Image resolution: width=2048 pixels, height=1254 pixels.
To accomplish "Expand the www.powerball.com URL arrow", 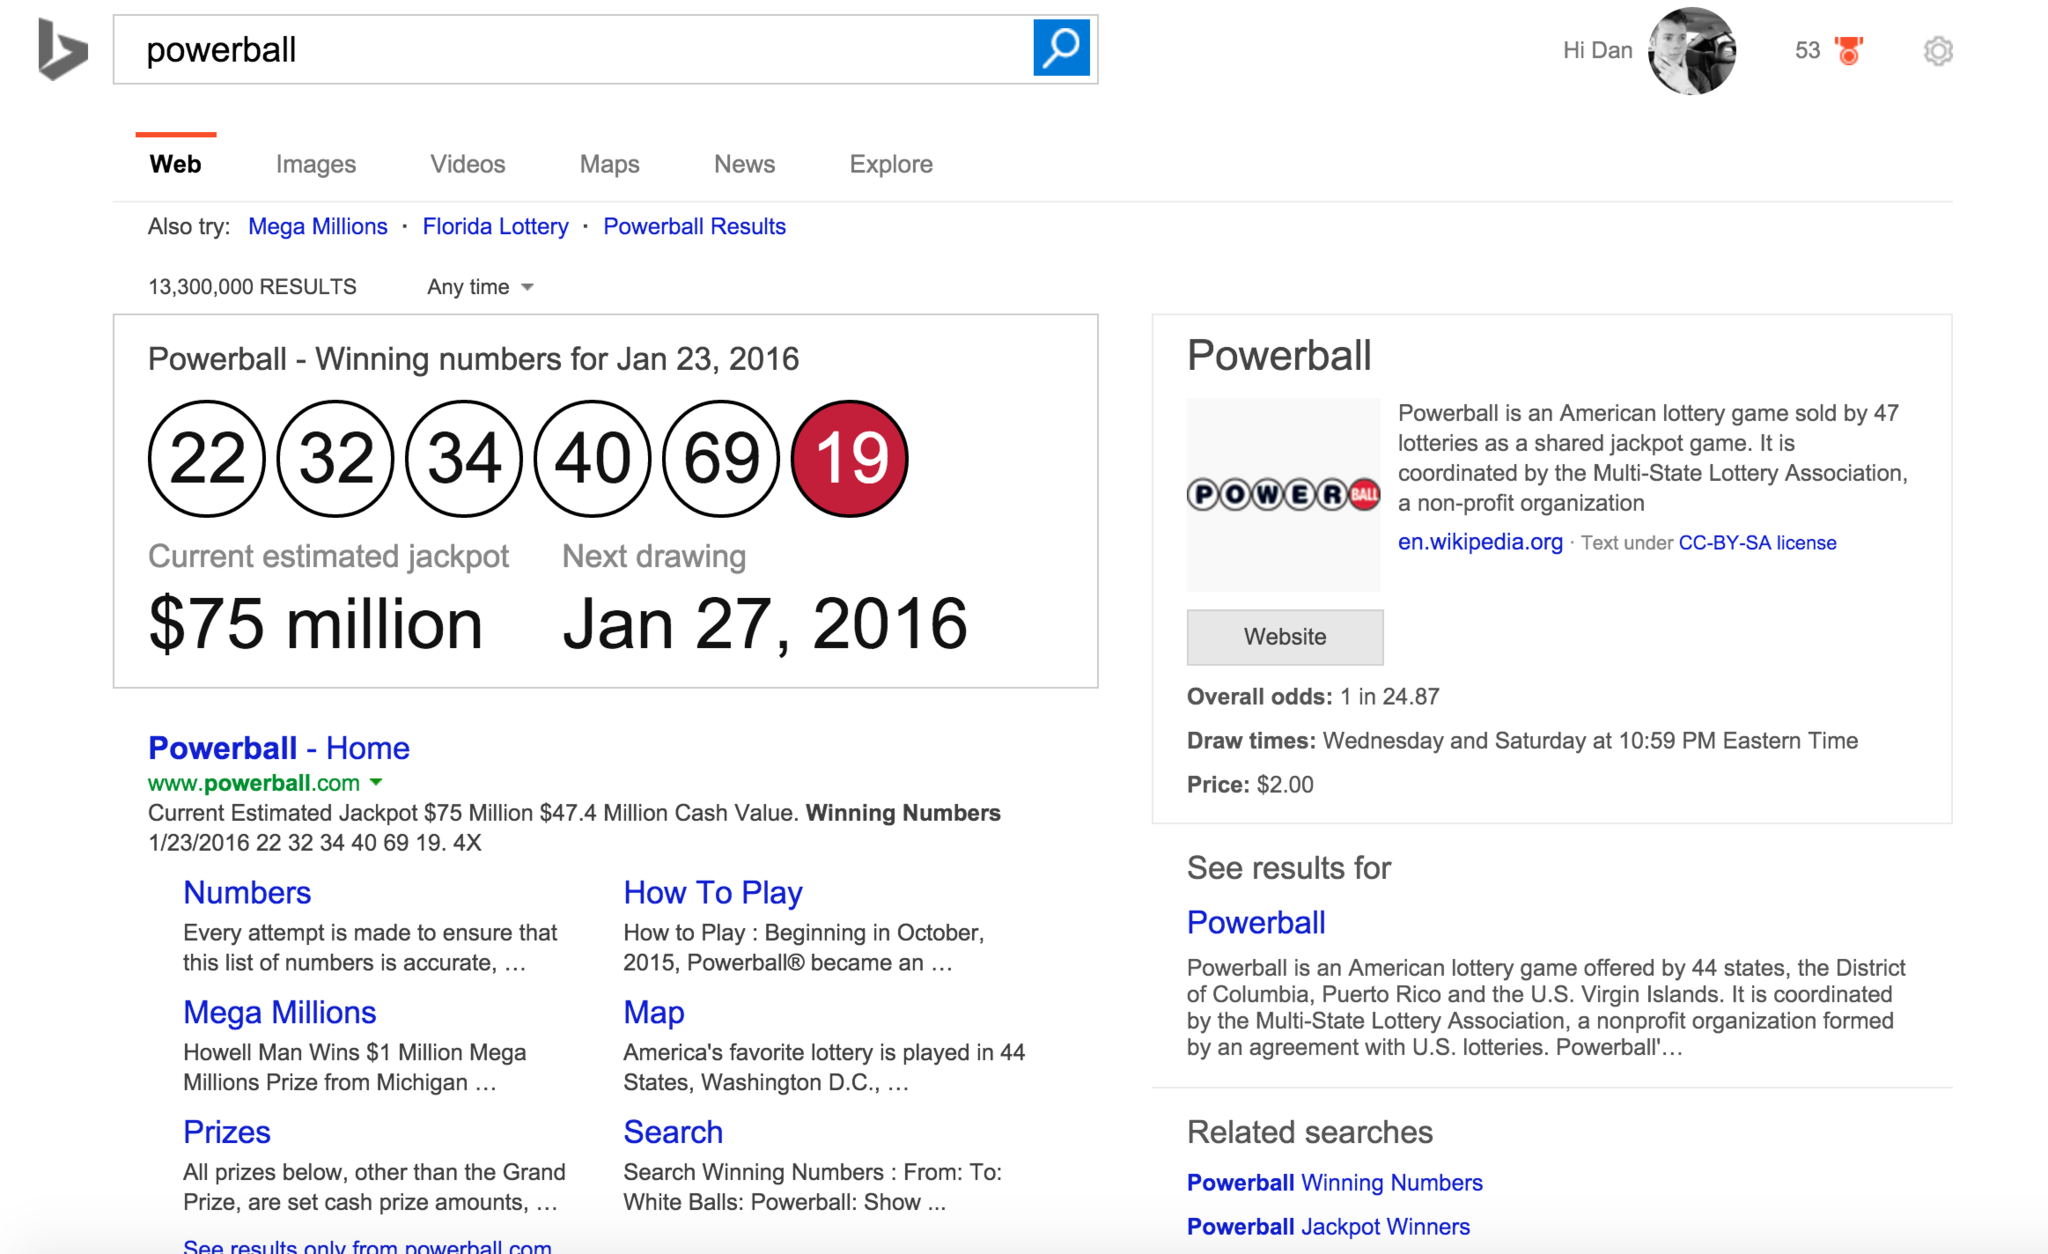I will pos(376,782).
